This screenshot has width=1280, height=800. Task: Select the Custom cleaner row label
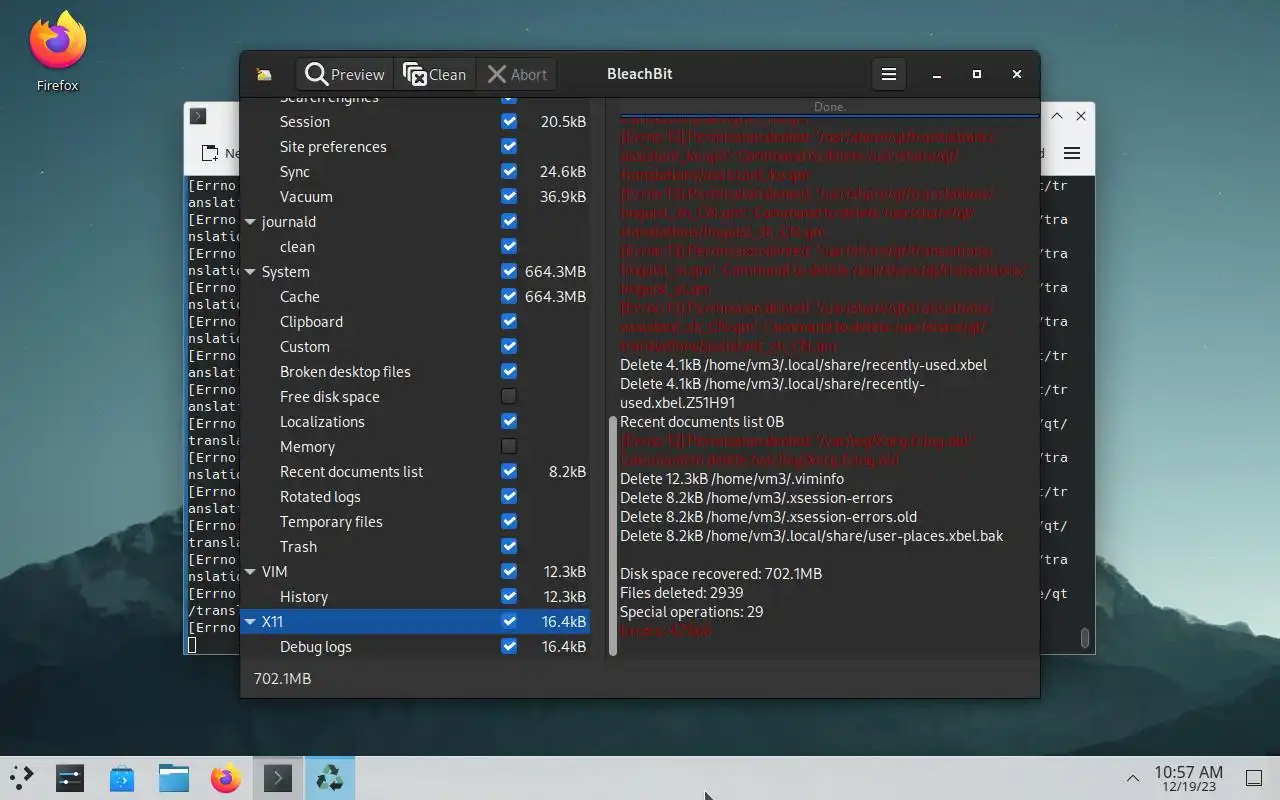pos(305,346)
